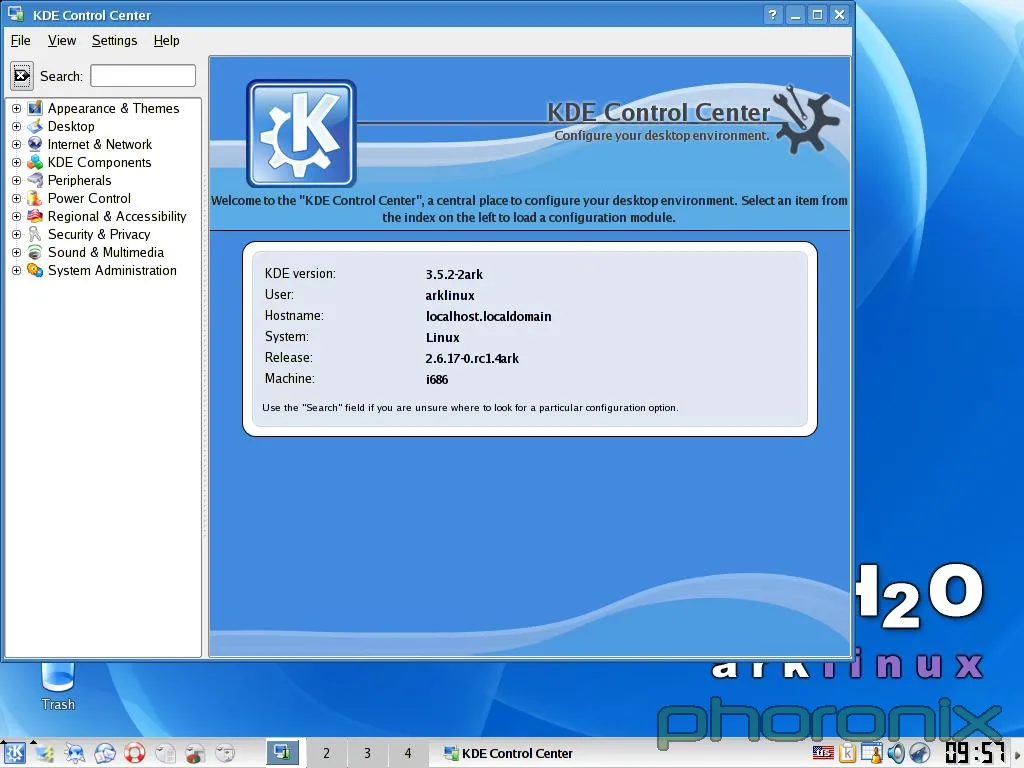Screen dimensions: 1024x768
Task: Open the window menu icon in title bar
Action: click(x=16, y=14)
